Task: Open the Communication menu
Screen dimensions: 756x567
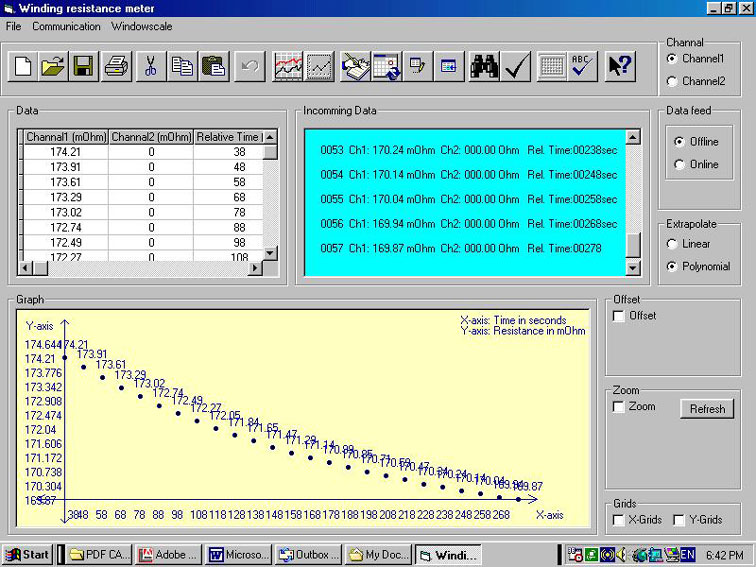Action: coord(66,27)
